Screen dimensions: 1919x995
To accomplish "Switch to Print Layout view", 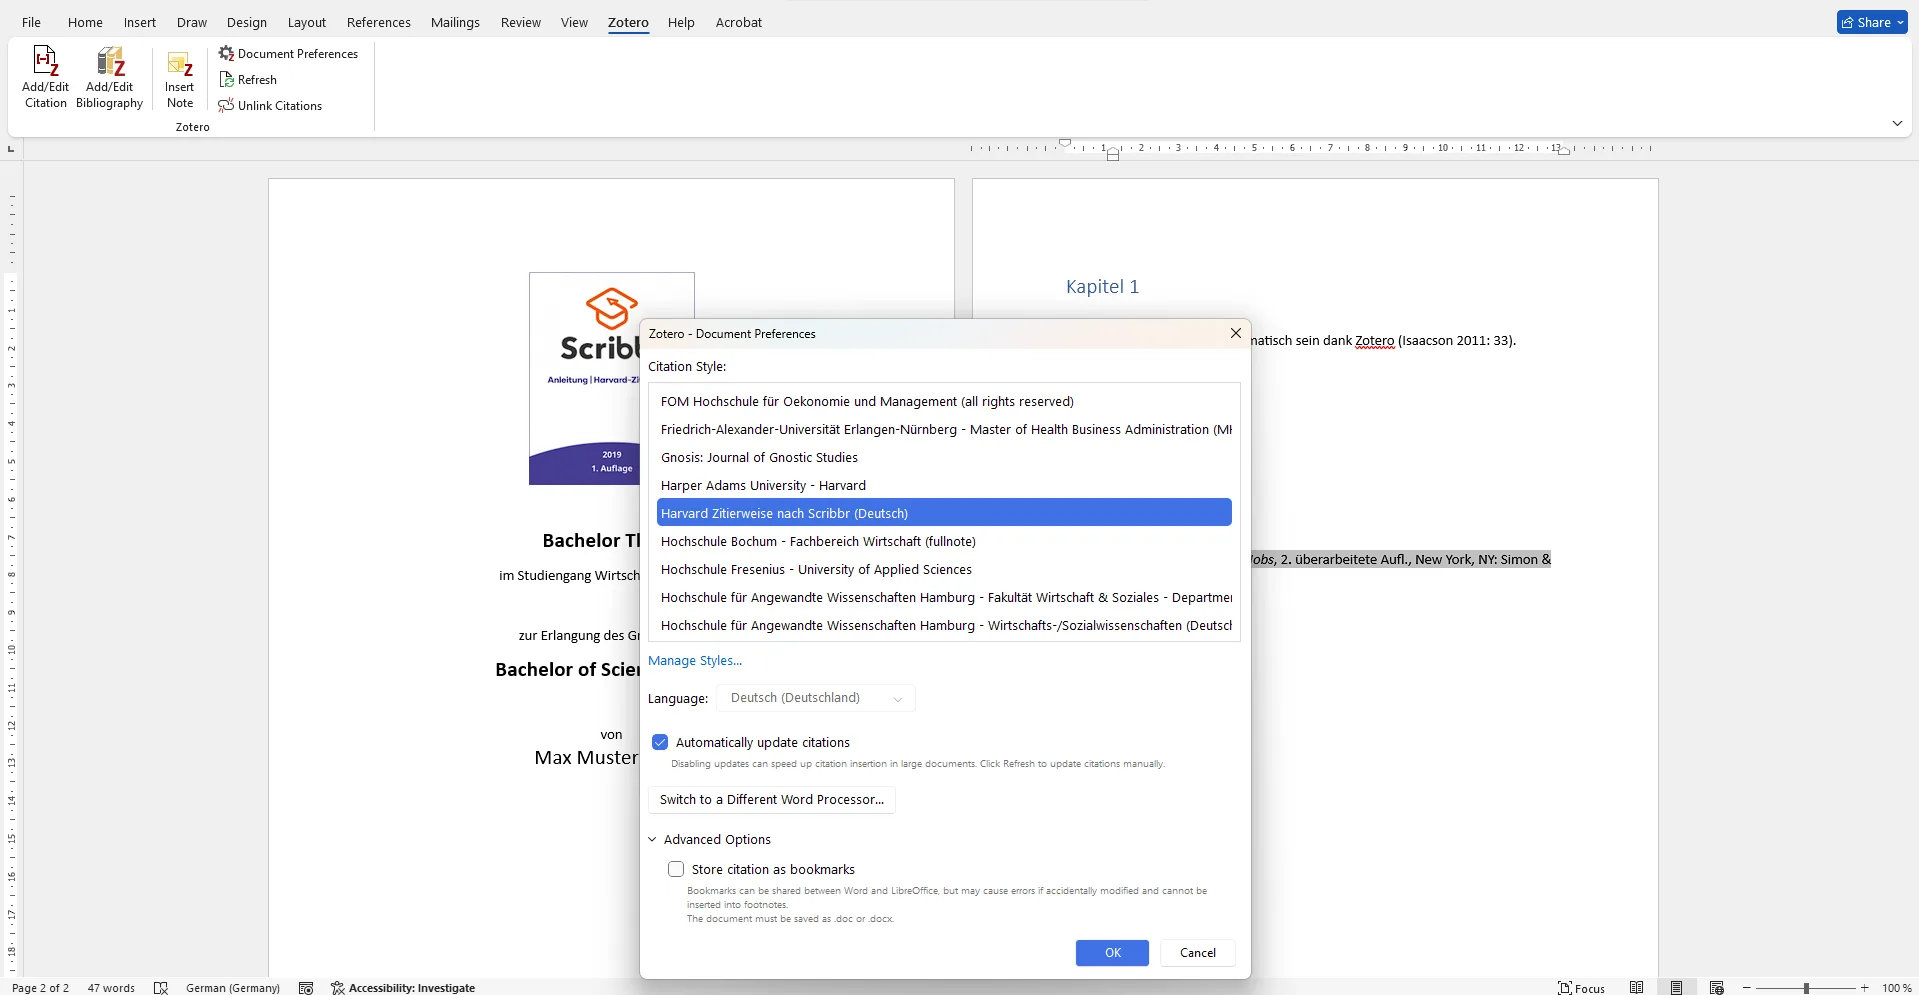I will tap(1676, 988).
